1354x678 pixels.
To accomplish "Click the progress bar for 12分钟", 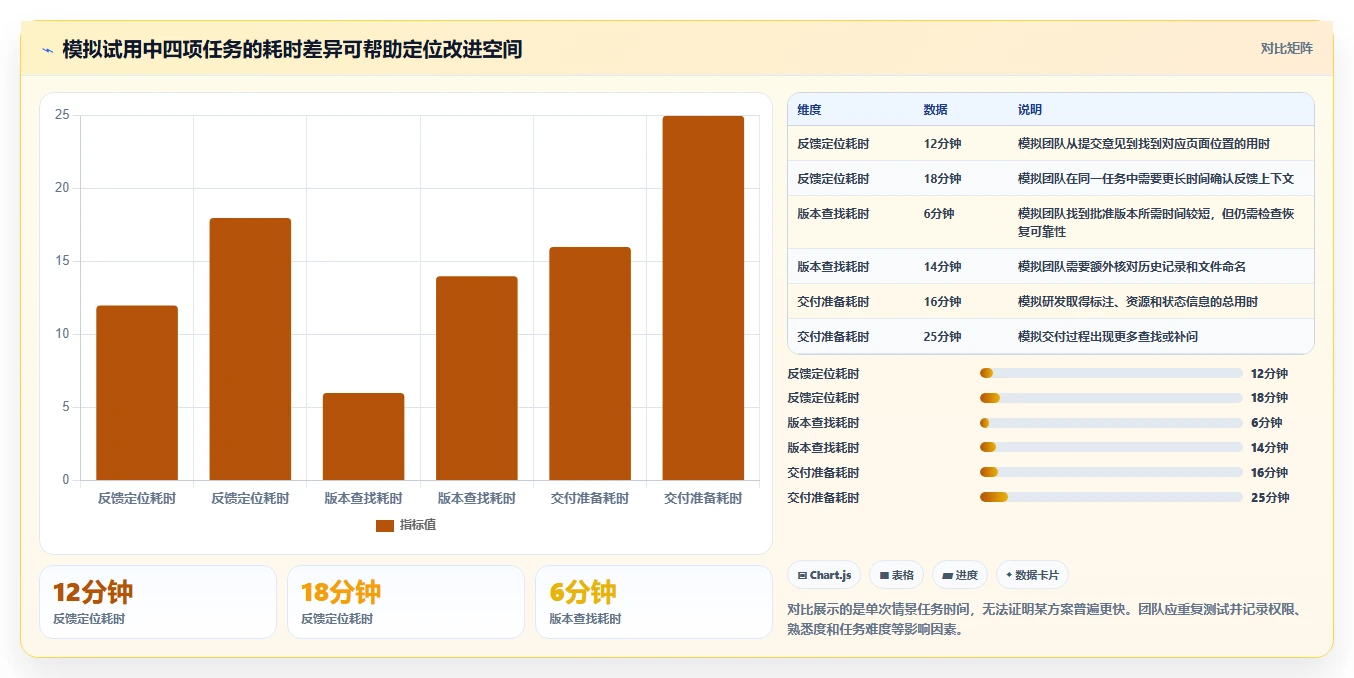I will (x=1111, y=373).
